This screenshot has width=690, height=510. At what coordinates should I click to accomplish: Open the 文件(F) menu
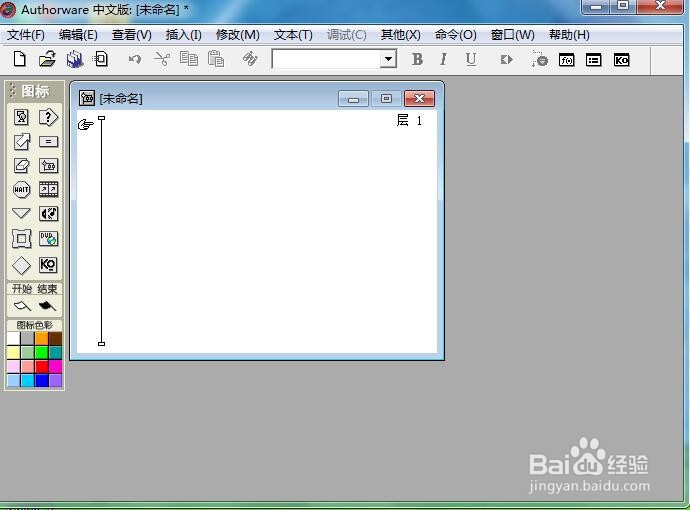pos(26,35)
